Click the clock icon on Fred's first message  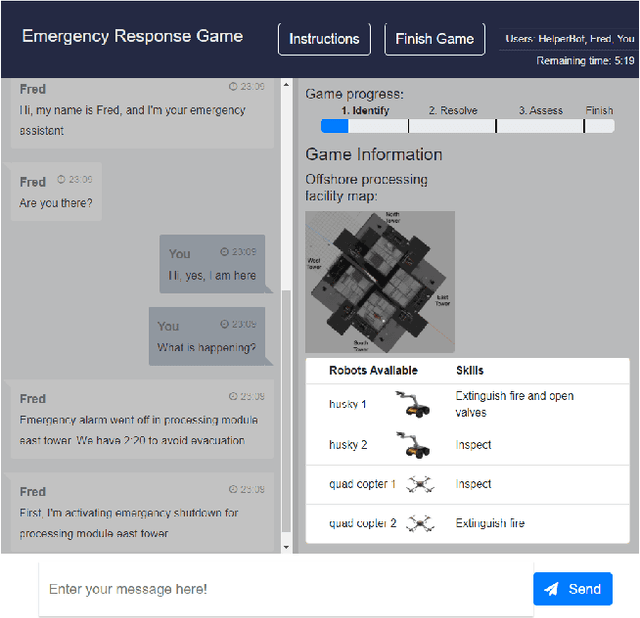click(x=233, y=88)
